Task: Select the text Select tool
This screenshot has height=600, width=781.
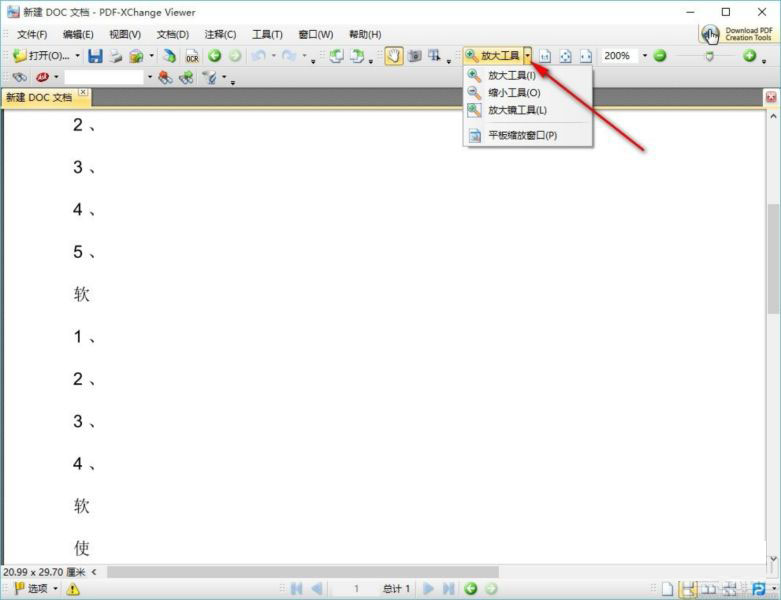Action: pyautogui.click(x=434, y=56)
